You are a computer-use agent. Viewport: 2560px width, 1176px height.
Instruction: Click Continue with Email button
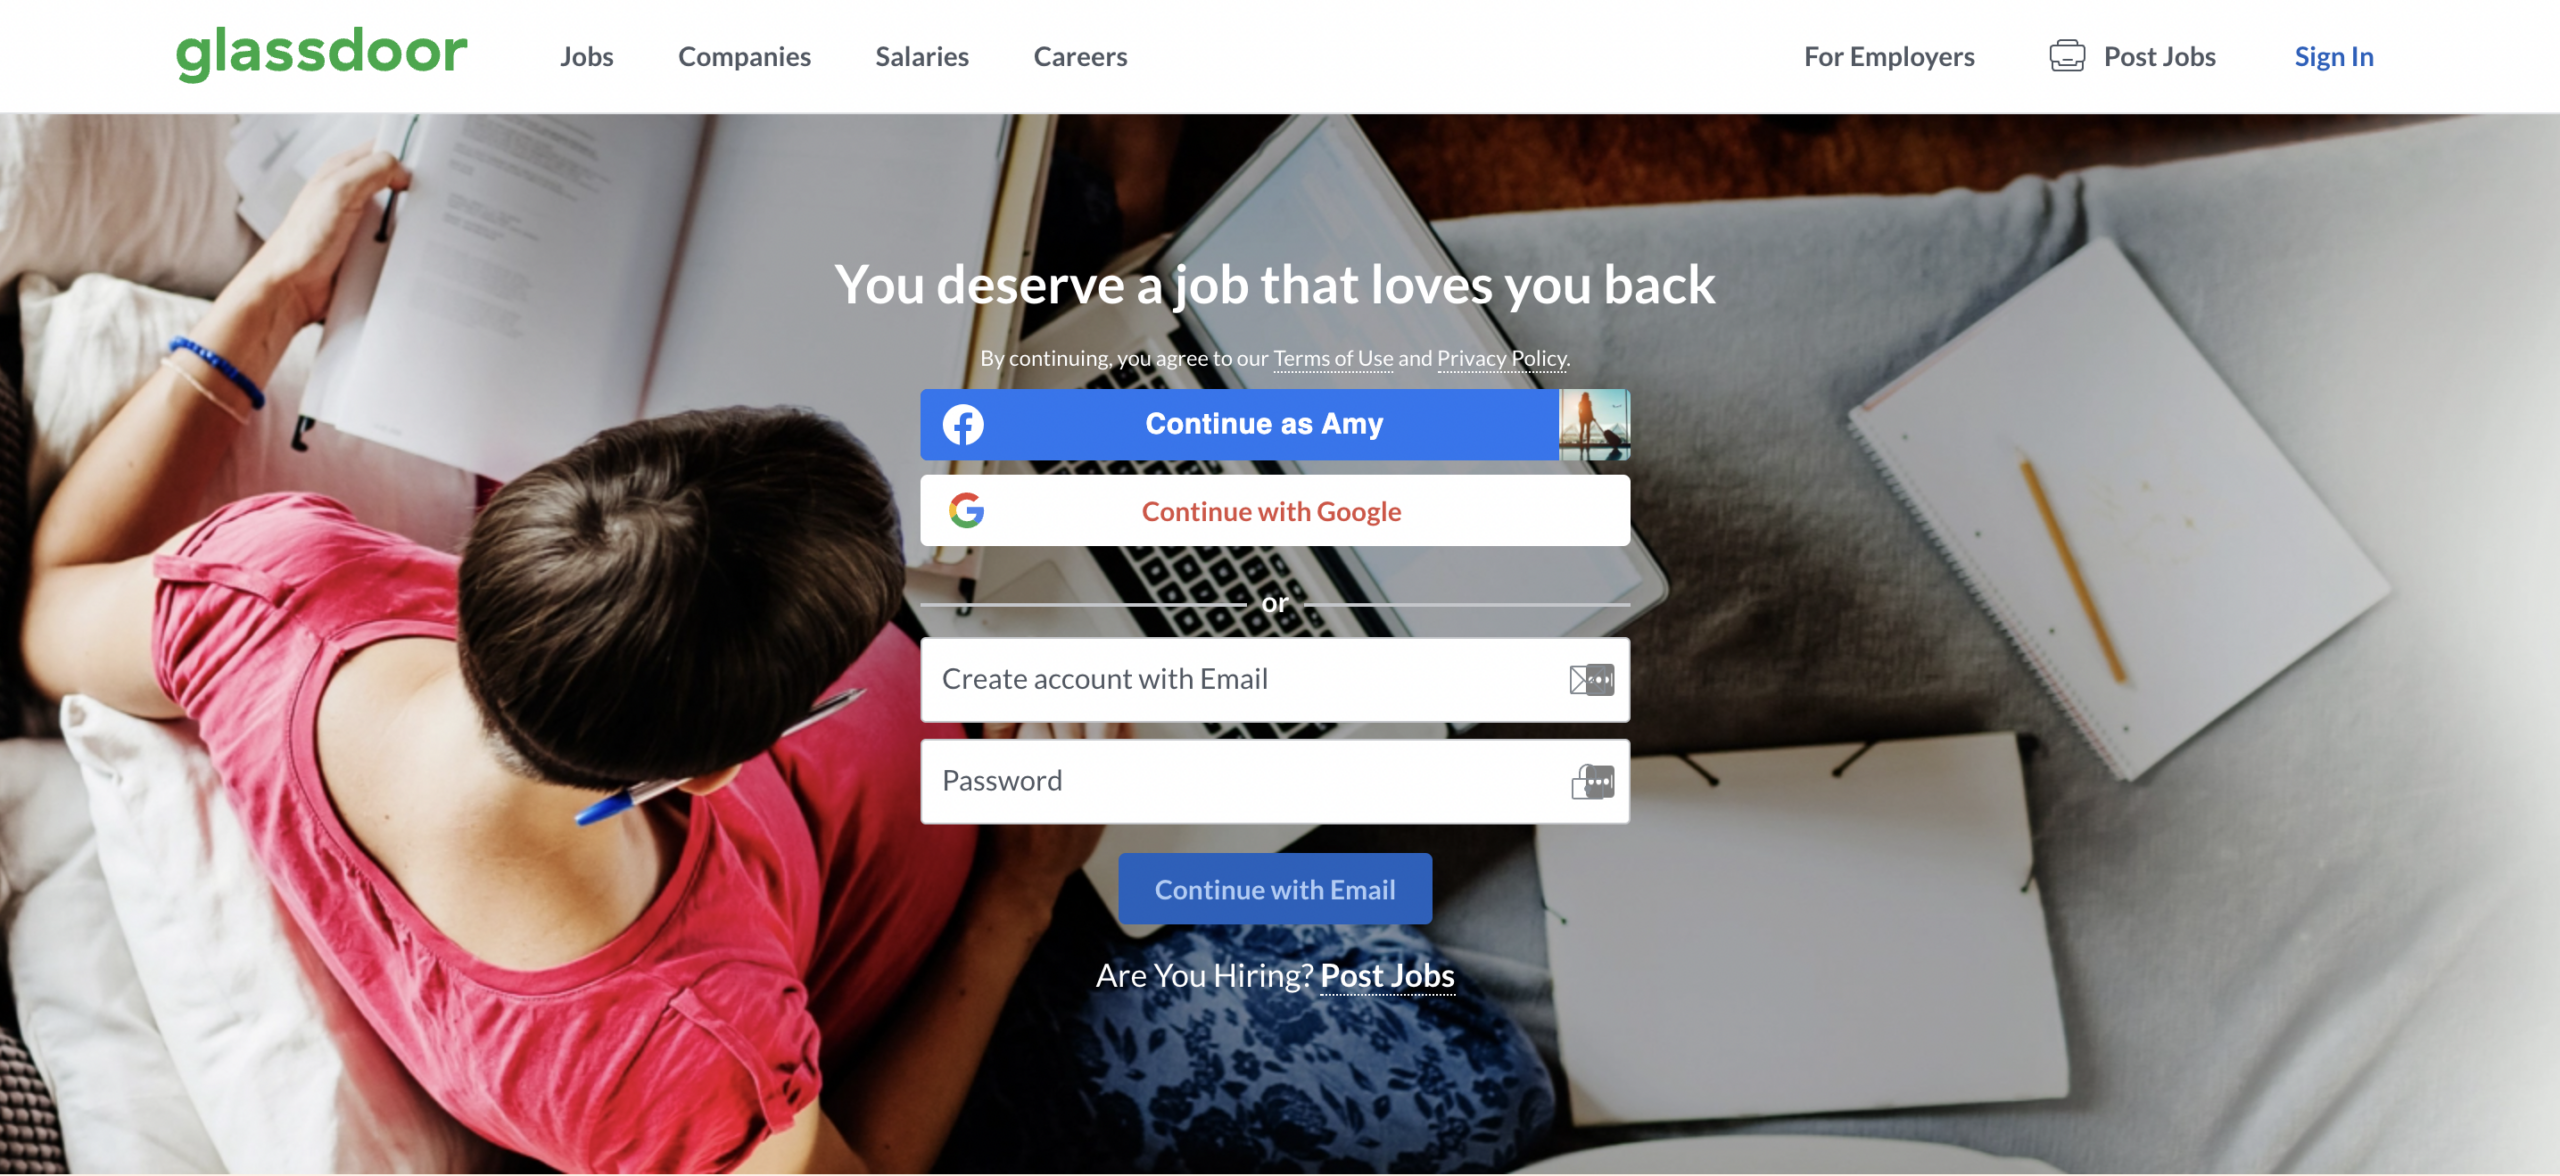pos(1275,889)
